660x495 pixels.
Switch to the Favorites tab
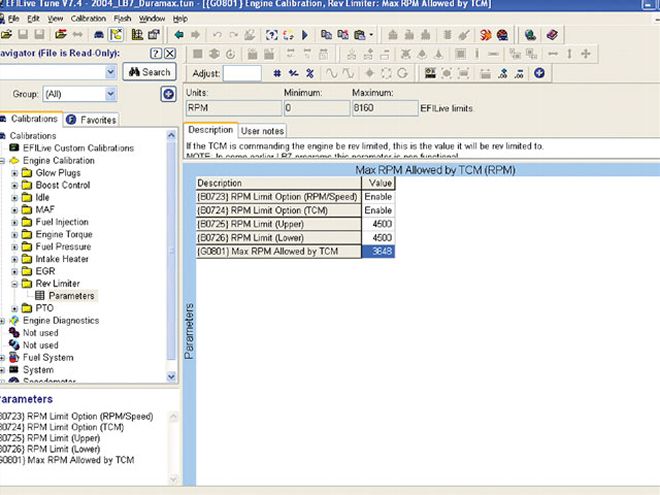(92, 120)
